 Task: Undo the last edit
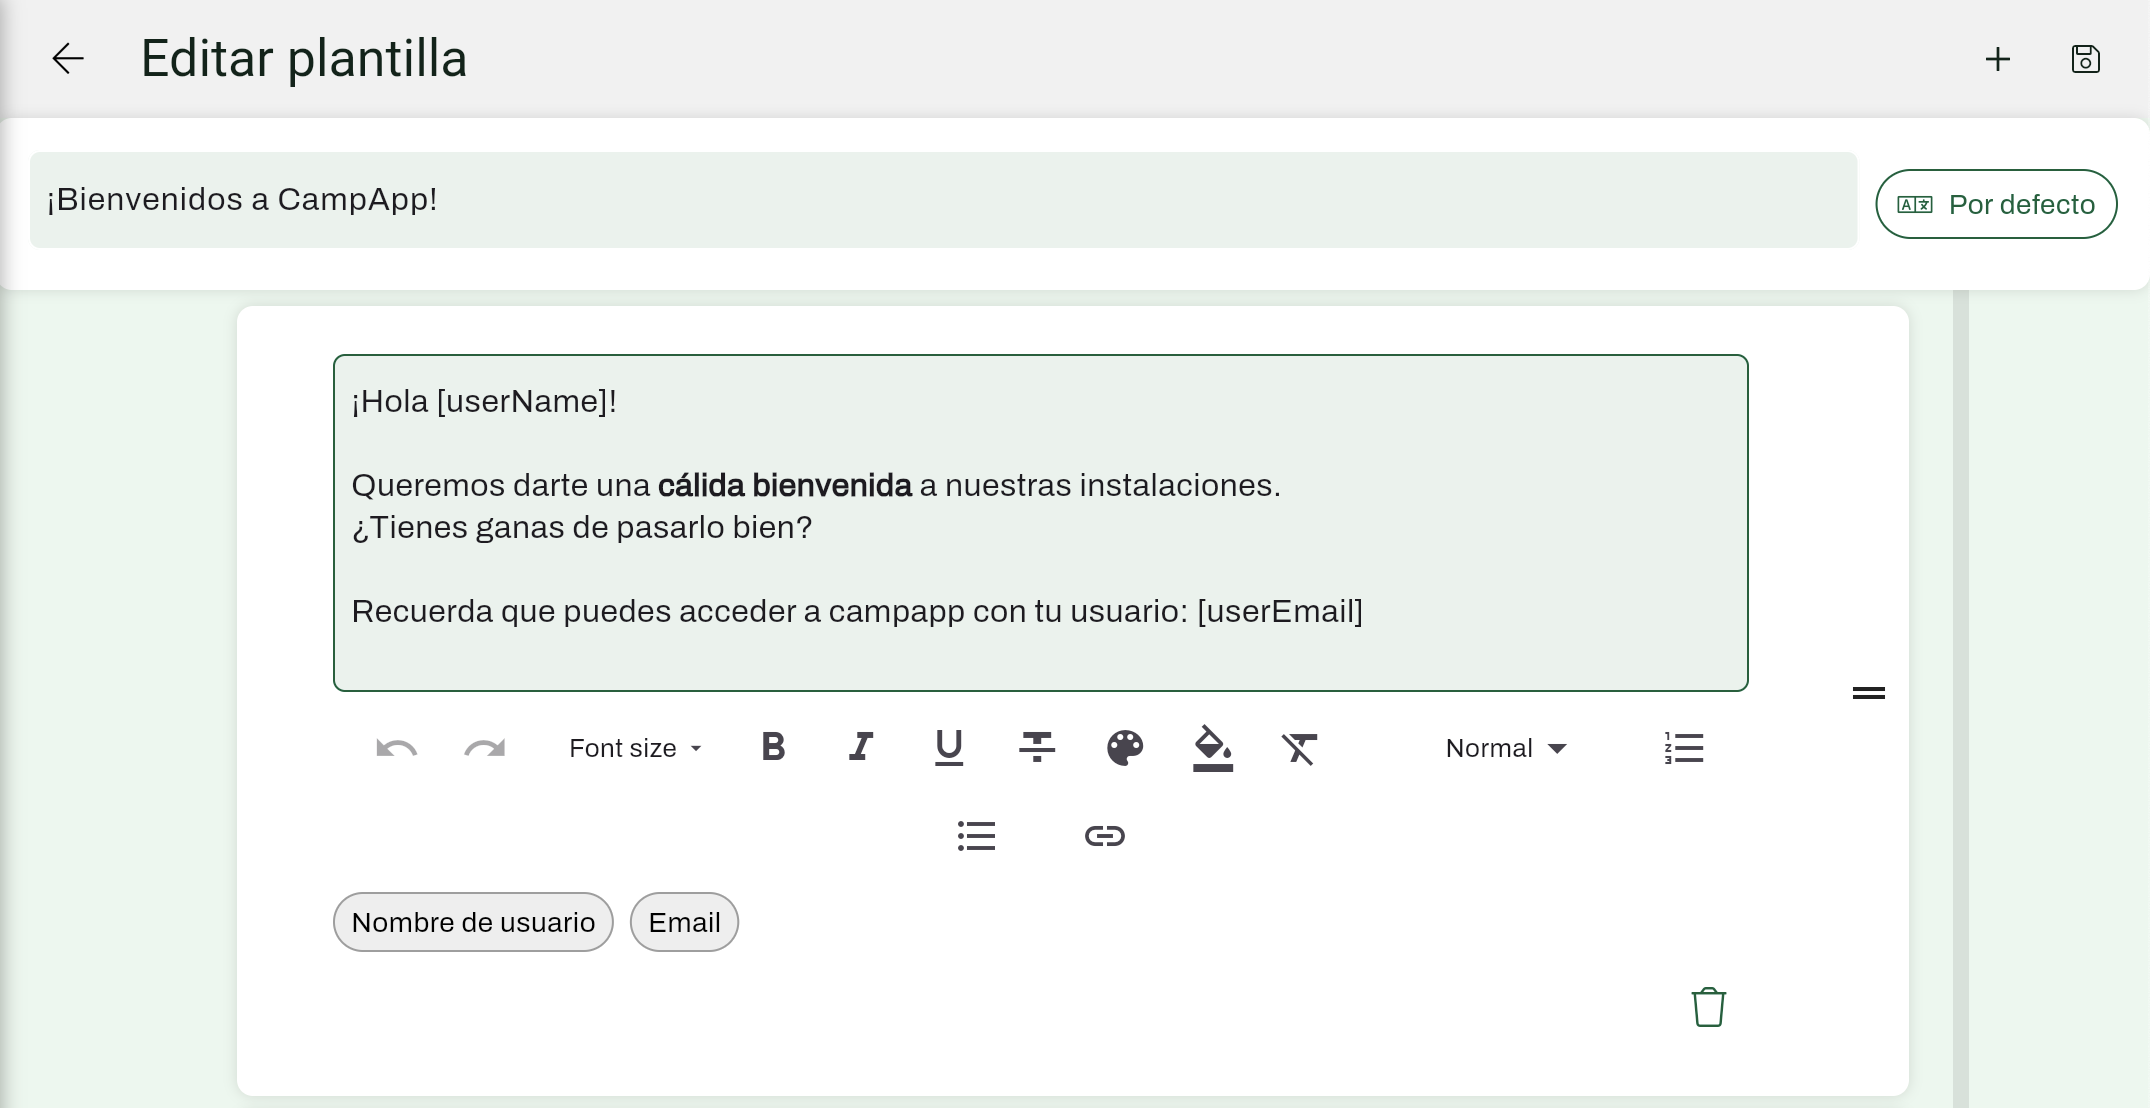[x=396, y=748]
